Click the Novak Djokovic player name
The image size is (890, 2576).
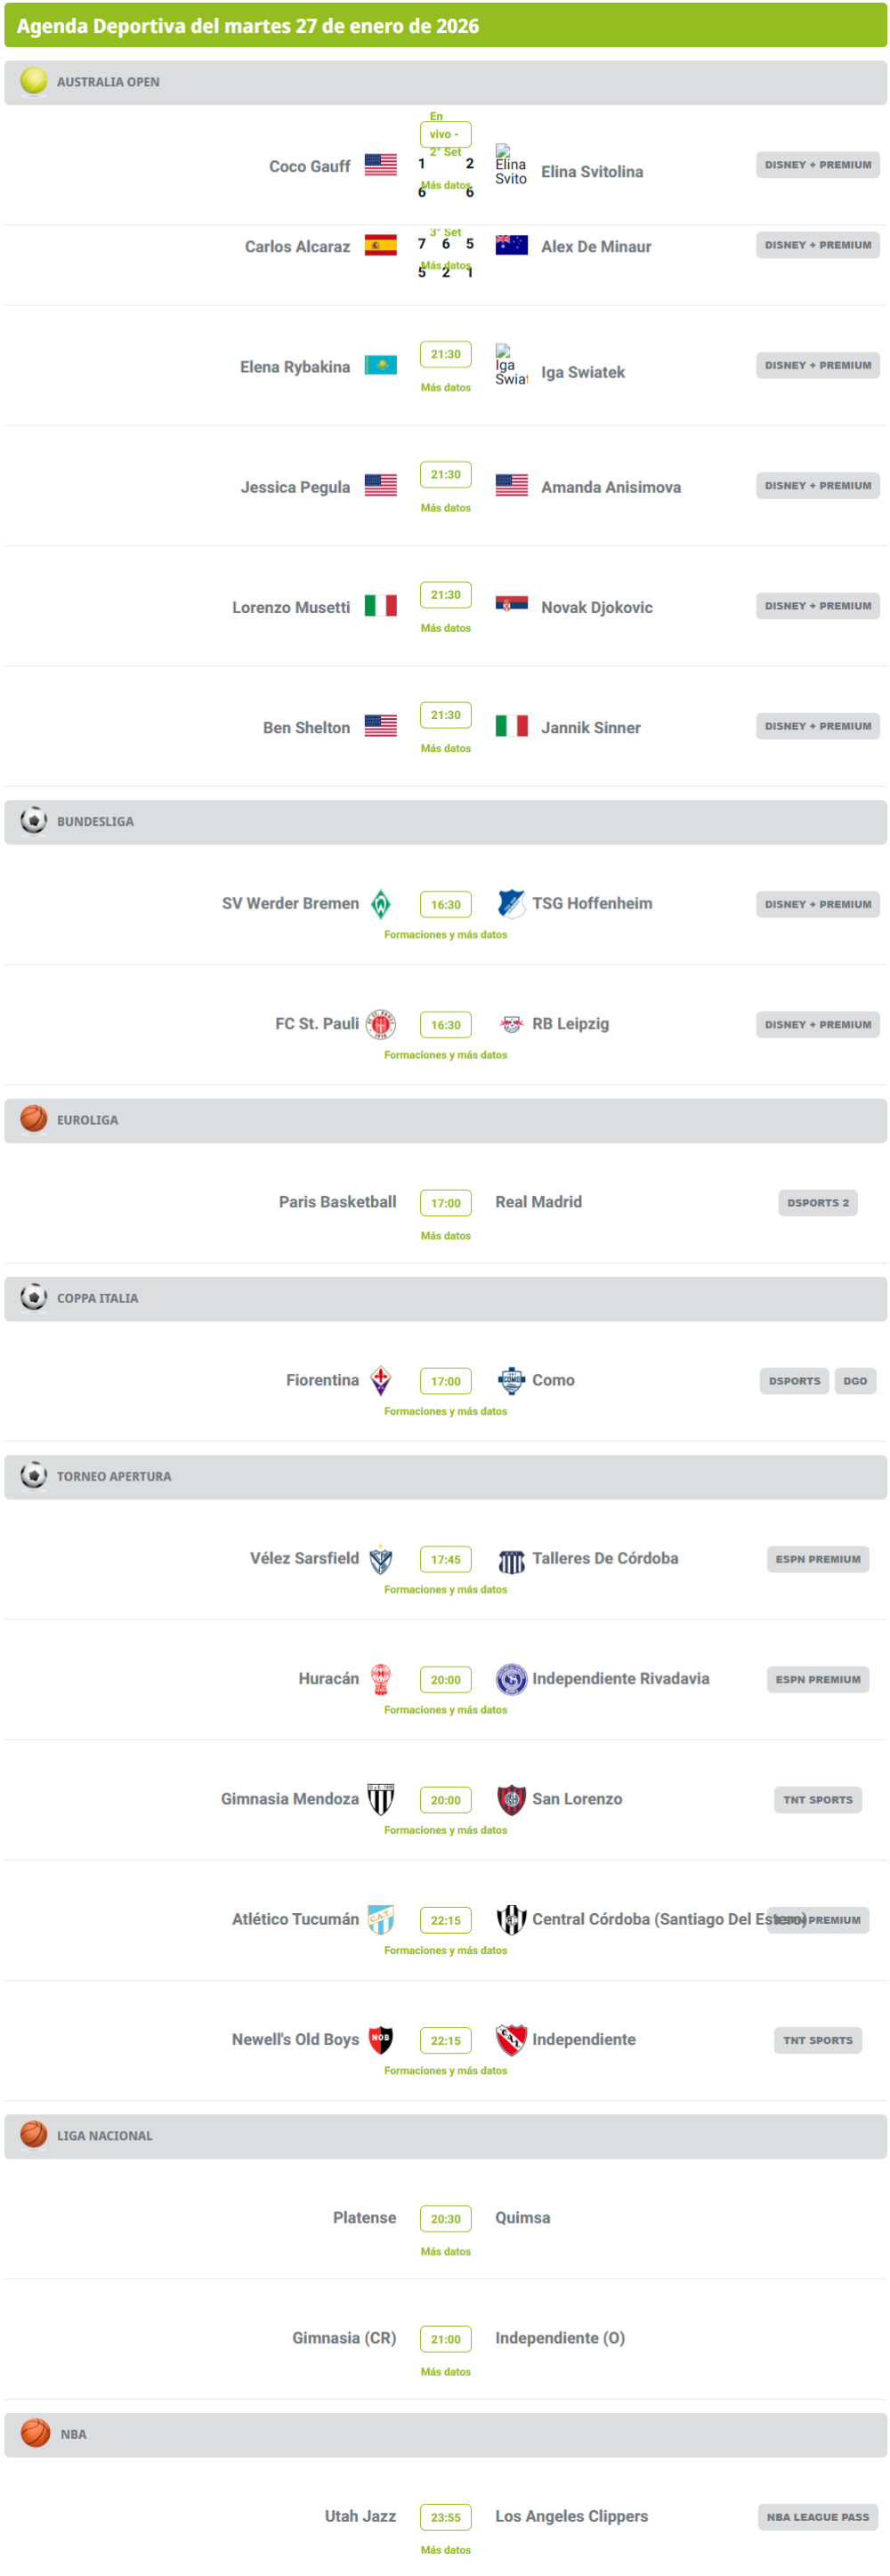click(596, 608)
